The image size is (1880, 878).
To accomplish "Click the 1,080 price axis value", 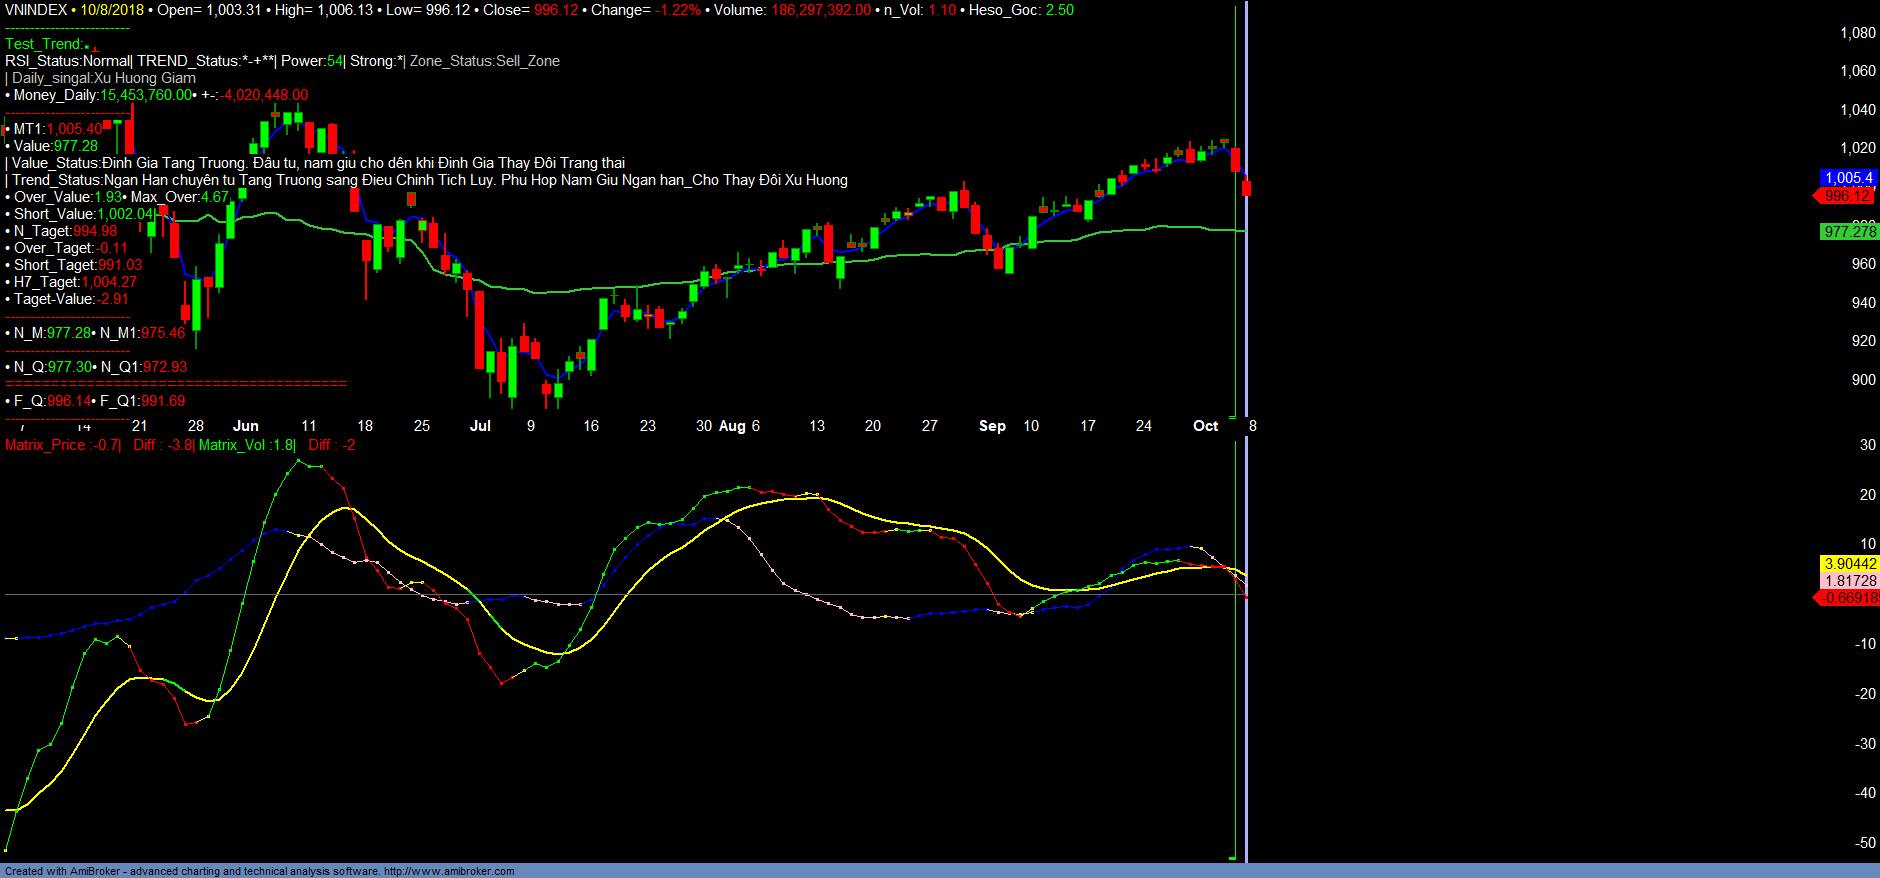I will [1857, 33].
